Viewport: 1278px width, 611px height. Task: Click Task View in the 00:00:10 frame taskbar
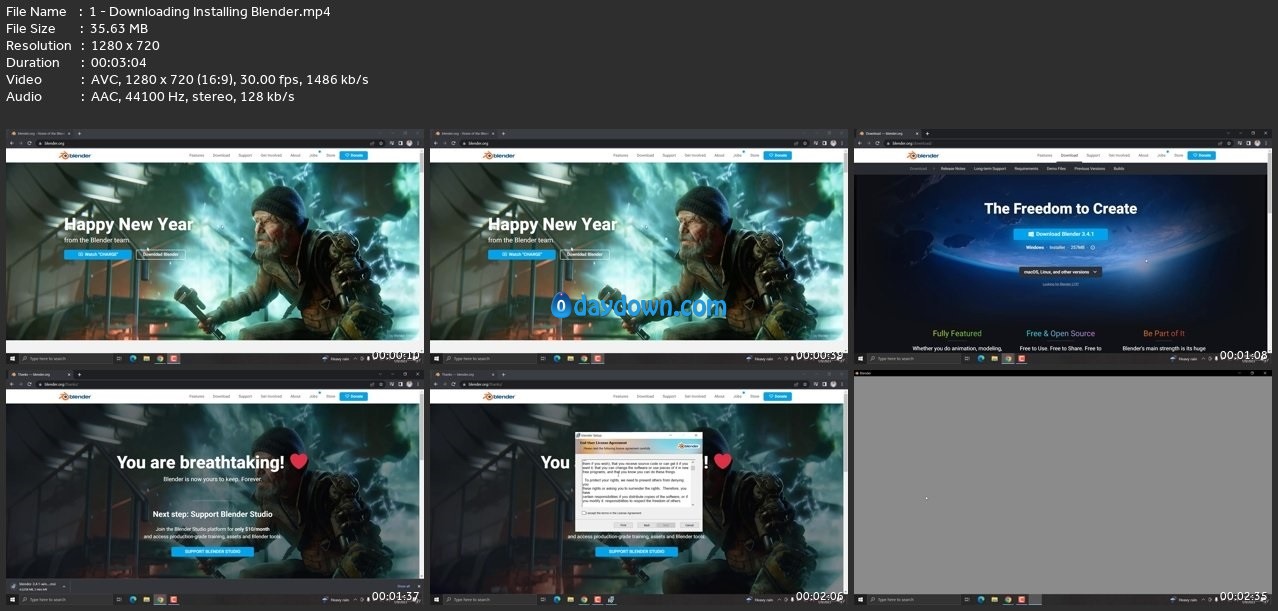(x=118, y=358)
